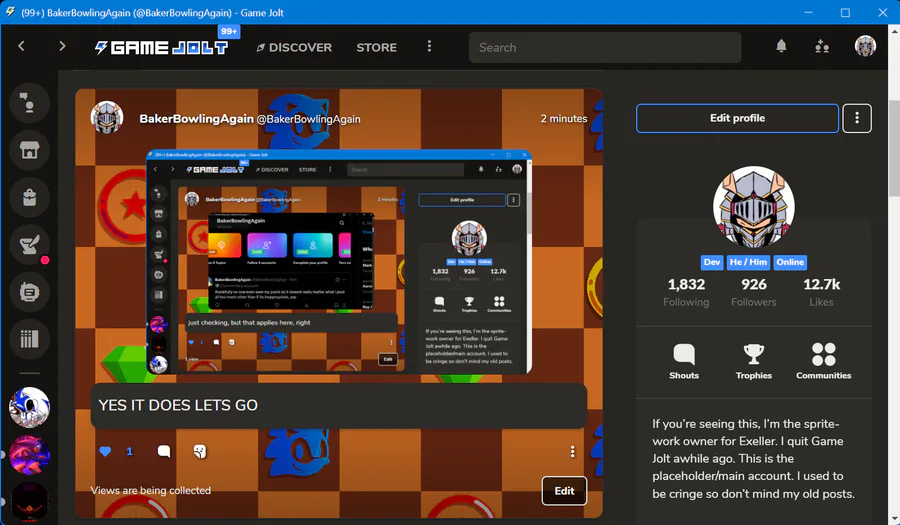
Task: Open the BakerBowlingAgain display name link
Action: (x=196, y=119)
